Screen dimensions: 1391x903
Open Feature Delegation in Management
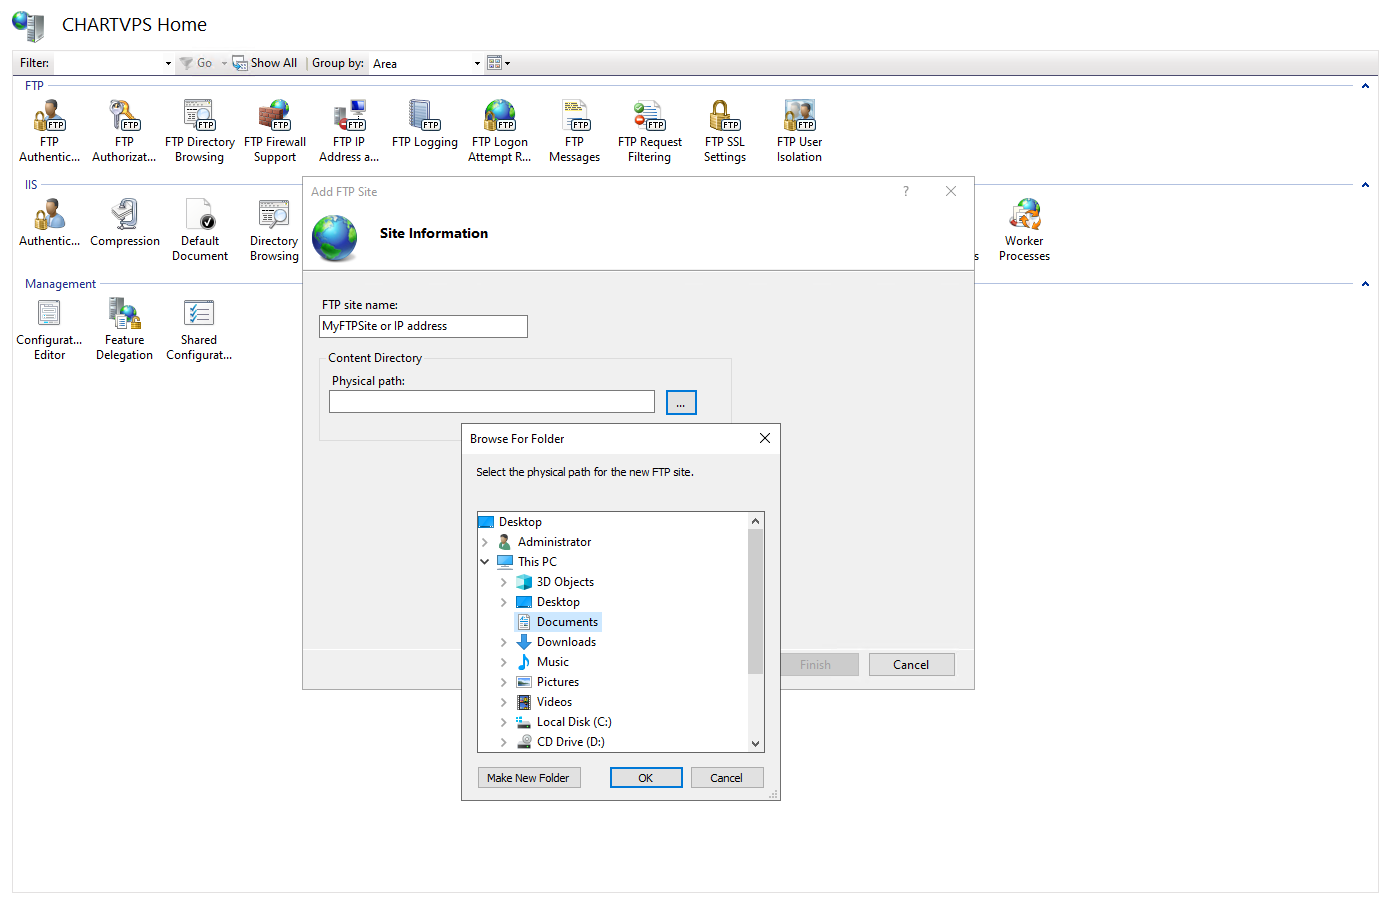coord(124,329)
